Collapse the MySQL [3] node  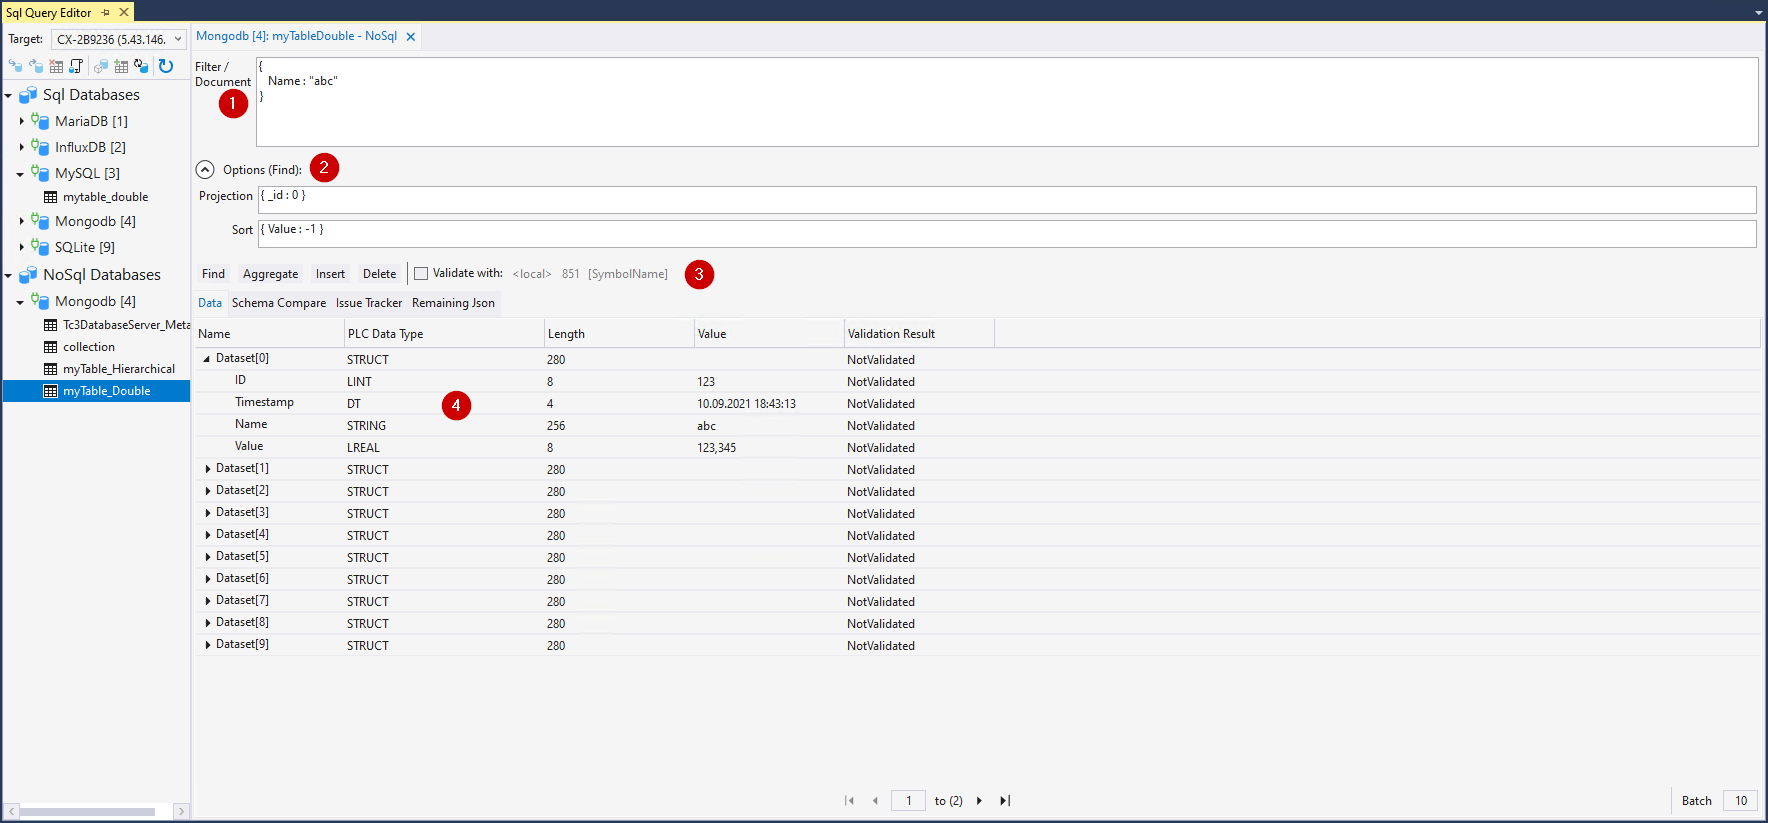[x=20, y=174]
